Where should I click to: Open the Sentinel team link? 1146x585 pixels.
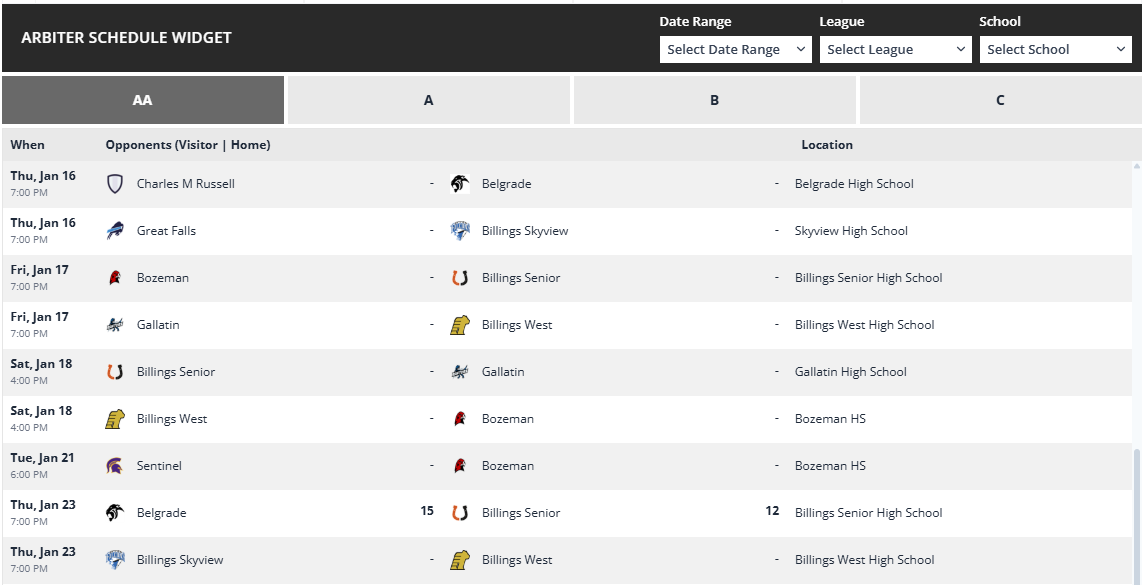click(x=159, y=466)
